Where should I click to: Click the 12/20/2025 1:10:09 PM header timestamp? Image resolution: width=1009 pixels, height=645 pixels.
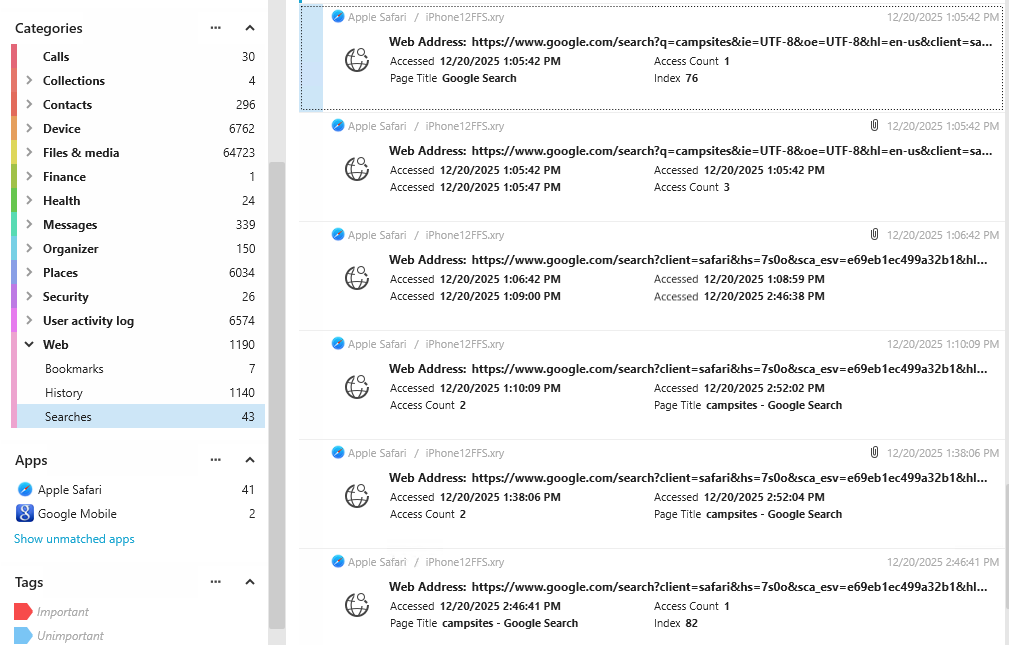coord(943,344)
